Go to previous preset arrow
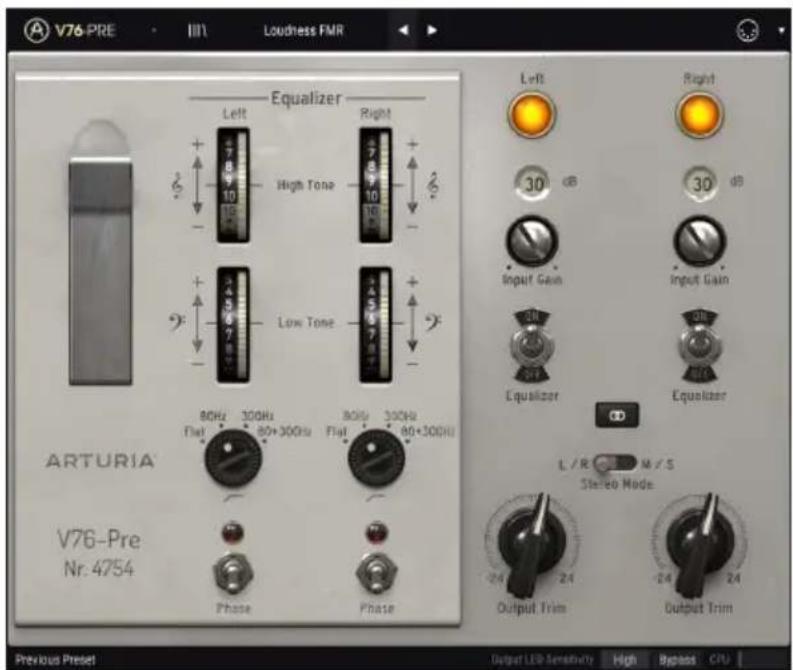This screenshot has width=793, height=670. (403, 30)
